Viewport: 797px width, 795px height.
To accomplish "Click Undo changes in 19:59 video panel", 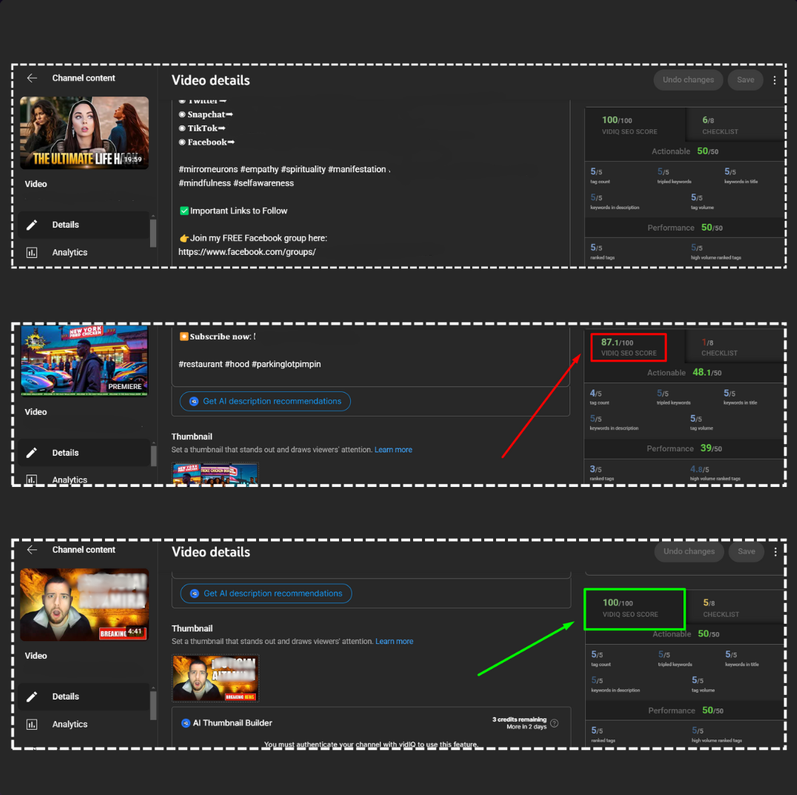I will [688, 80].
